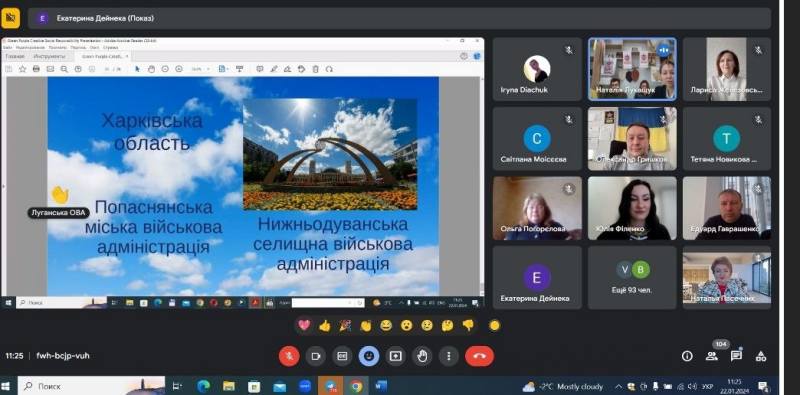Send the PDF by email icon

pos(50,69)
